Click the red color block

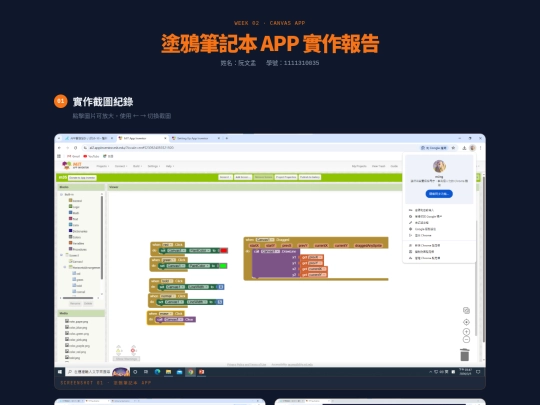(224, 250)
